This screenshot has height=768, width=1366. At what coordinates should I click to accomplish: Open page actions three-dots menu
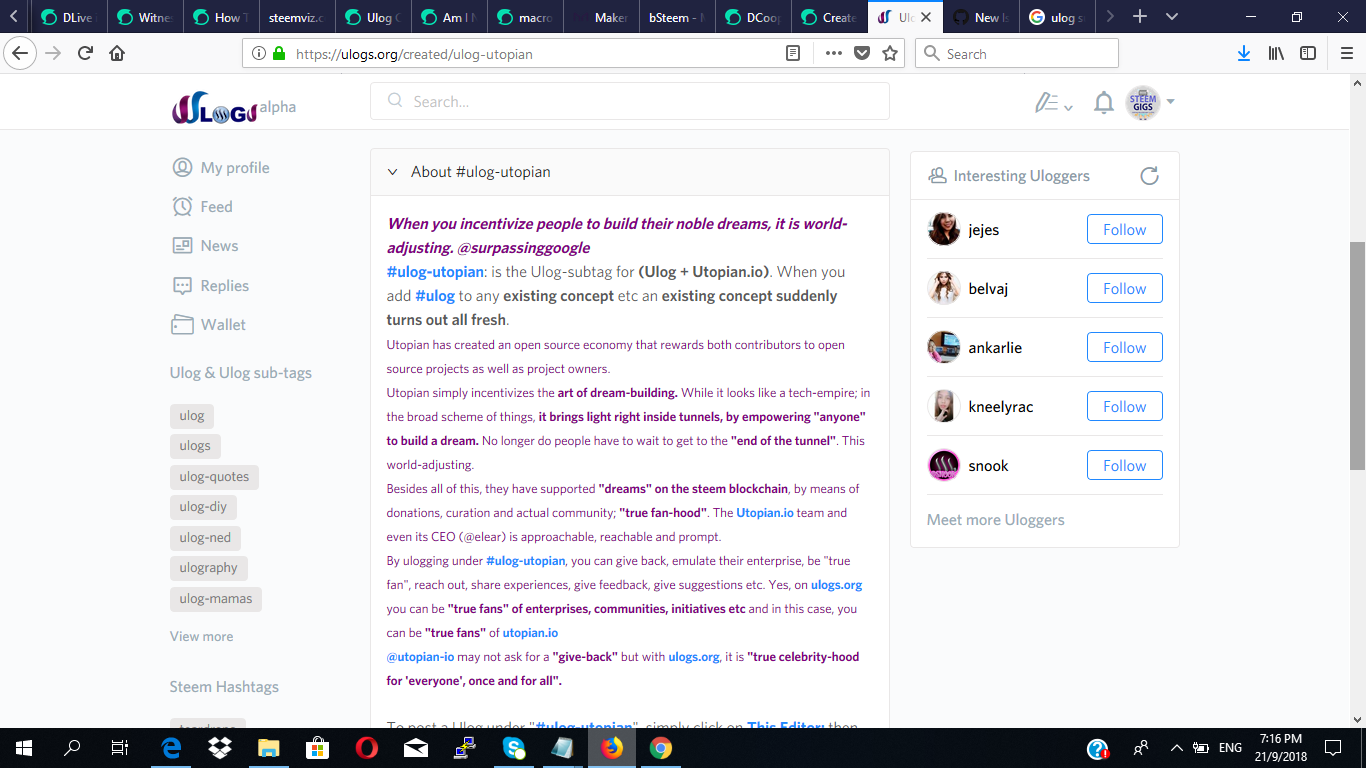[x=833, y=54]
